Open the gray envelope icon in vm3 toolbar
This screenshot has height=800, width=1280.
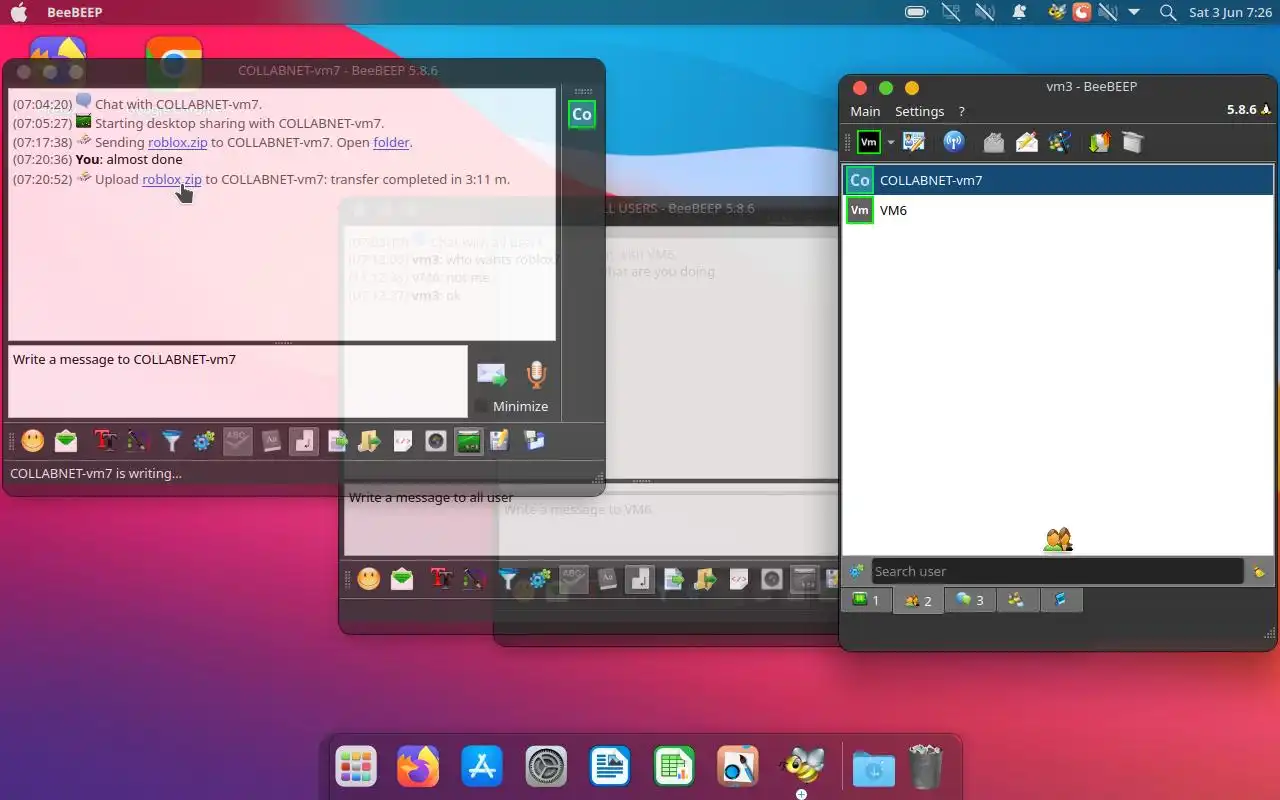coord(994,142)
